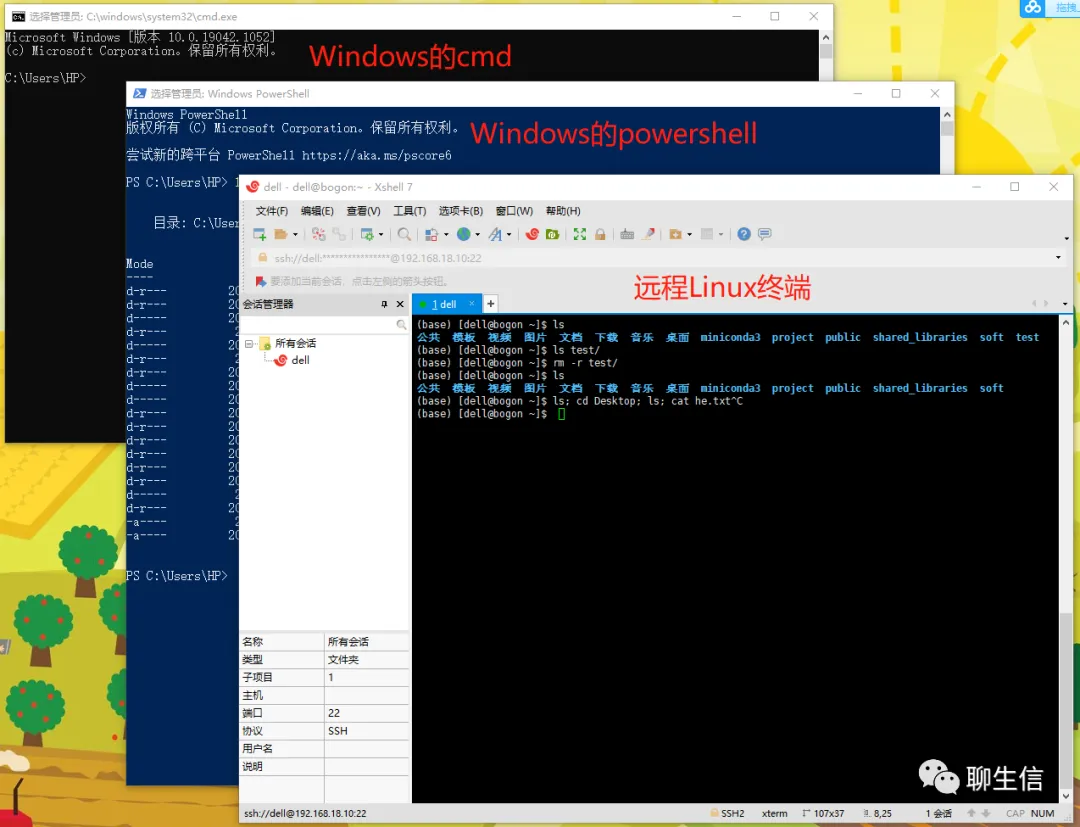Open the 选项卡(B) menu
Image resolution: width=1080 pixels, height=827 pixels.
pos(461,211)
